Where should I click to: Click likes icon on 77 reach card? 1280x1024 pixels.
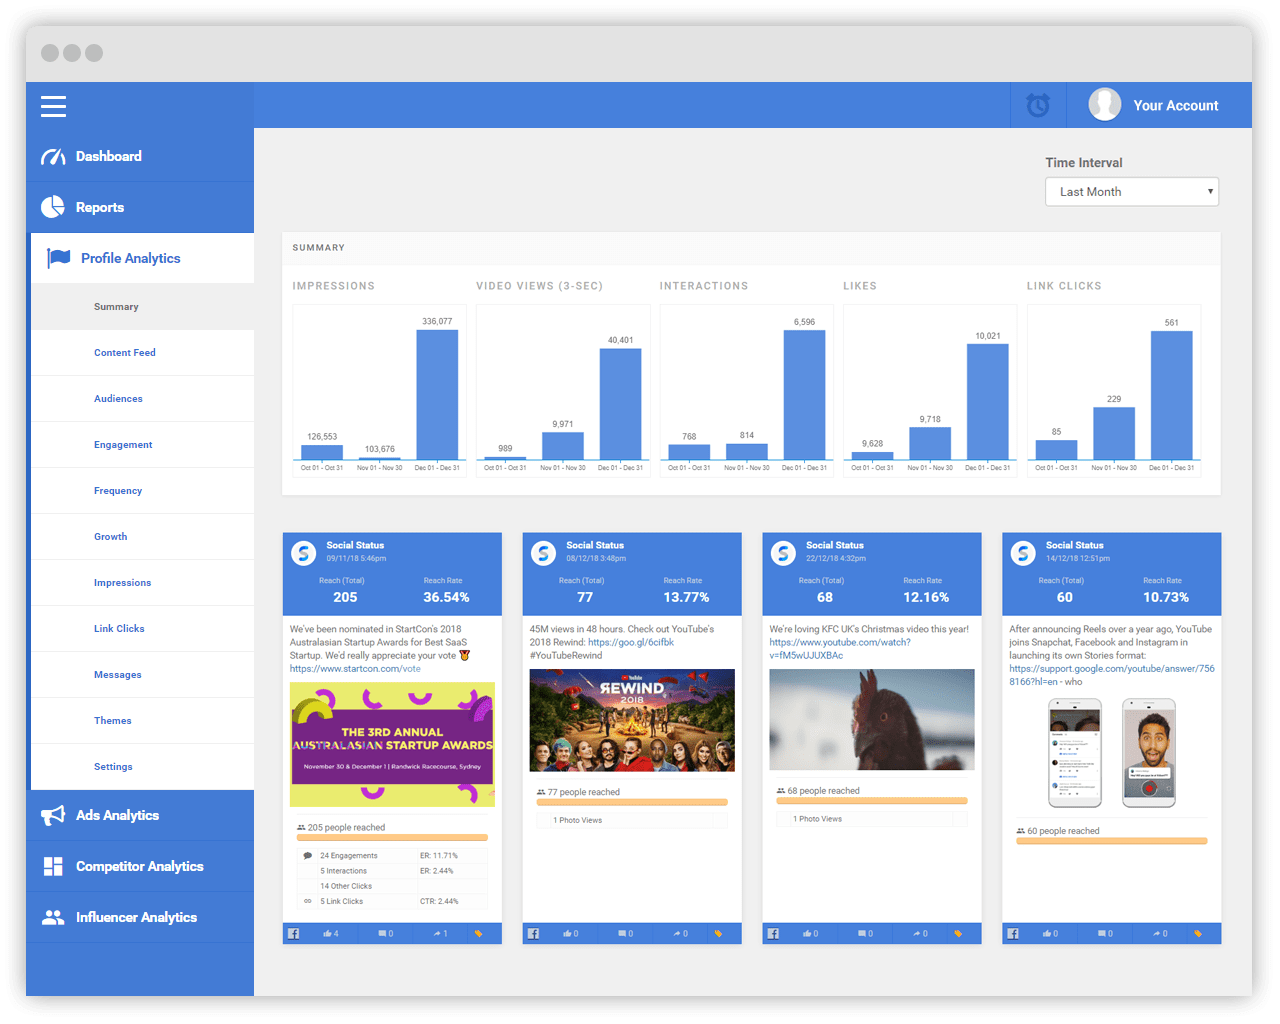coord(567,933)
